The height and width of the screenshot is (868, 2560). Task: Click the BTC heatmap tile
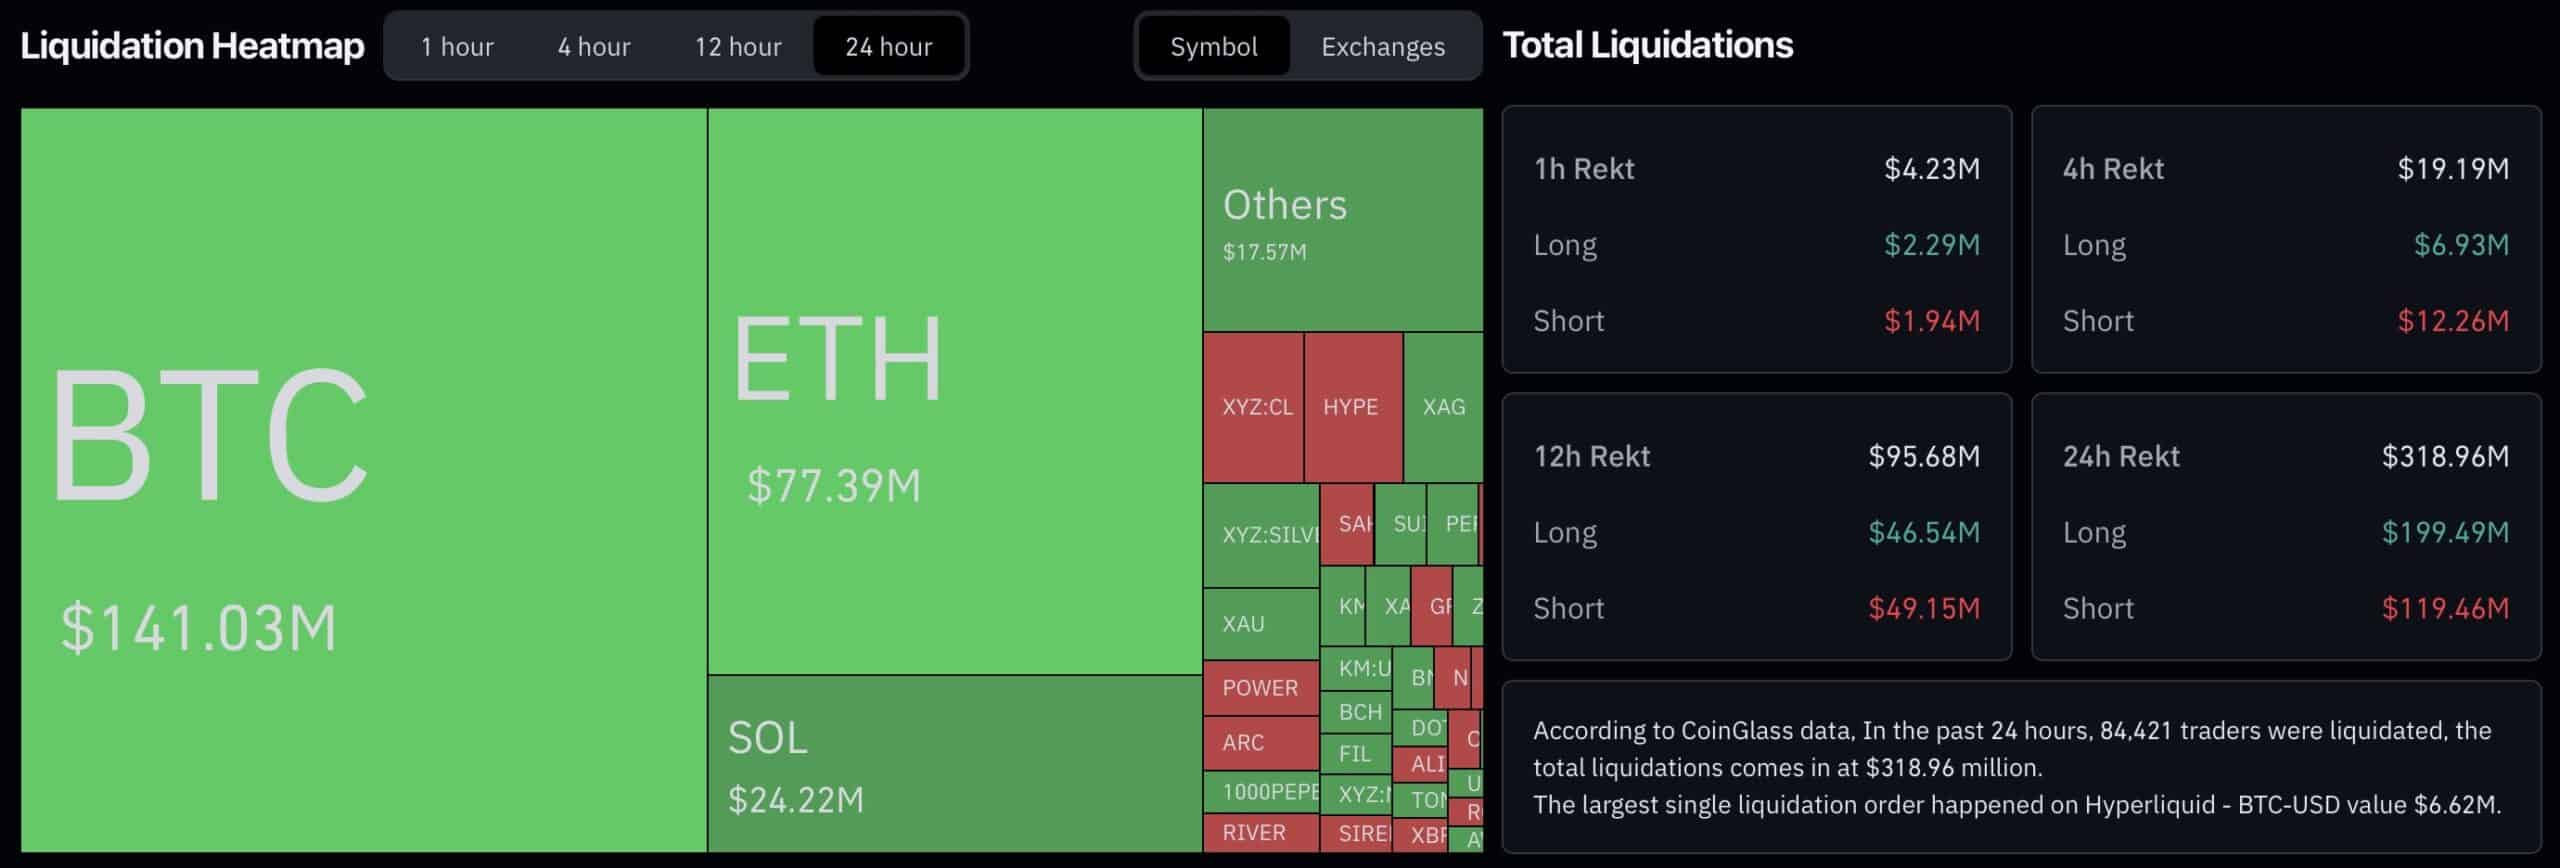[364, 480]
